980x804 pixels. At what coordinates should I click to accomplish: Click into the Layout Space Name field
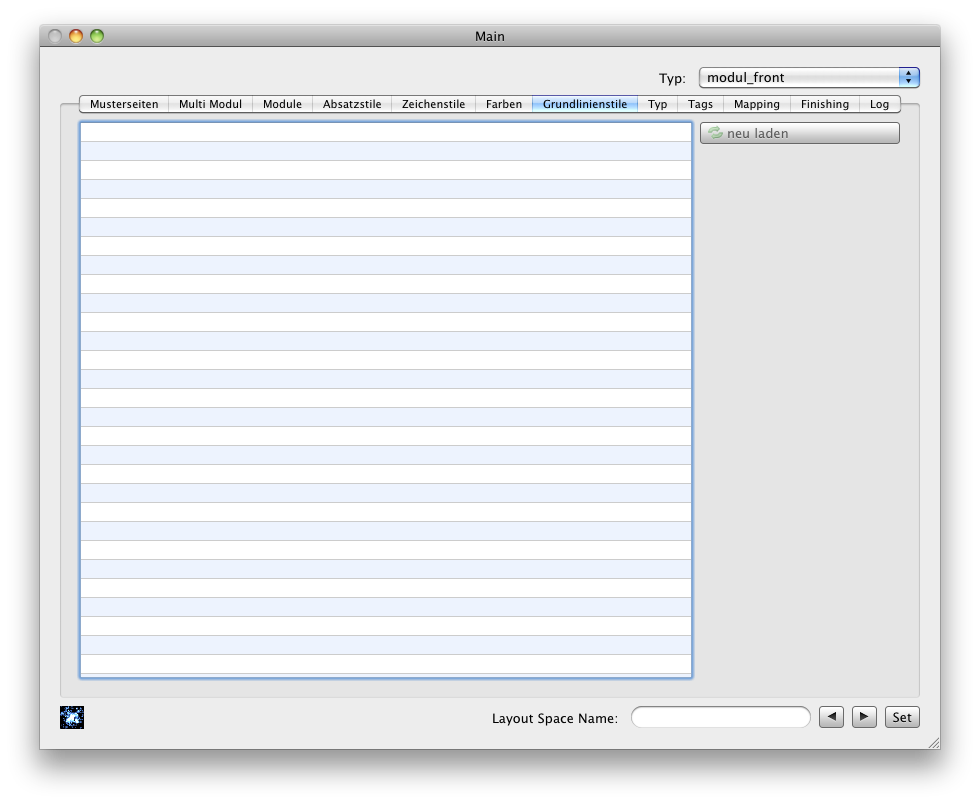coord(720,717)
